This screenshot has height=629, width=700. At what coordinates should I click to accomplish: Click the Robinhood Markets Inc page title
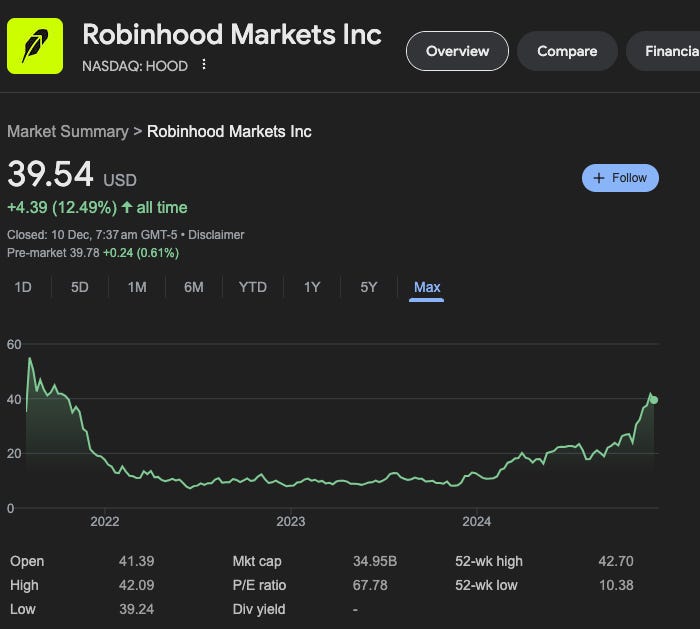click(232, 34)
